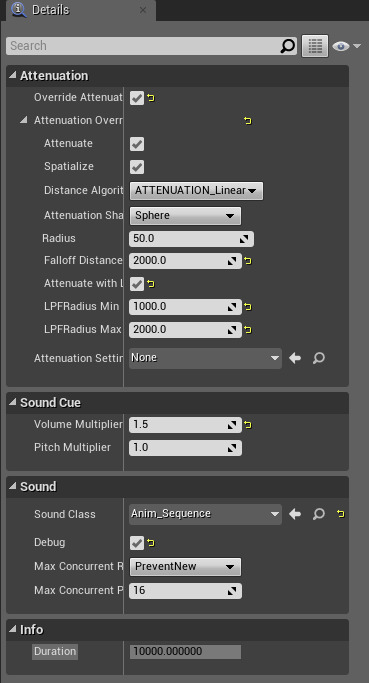Image resolution: width=369 pixels, height=683 pixels.
Task: Open the Max Concurrent Resolution Rule dropdown
Action: [x=185, y=567]
